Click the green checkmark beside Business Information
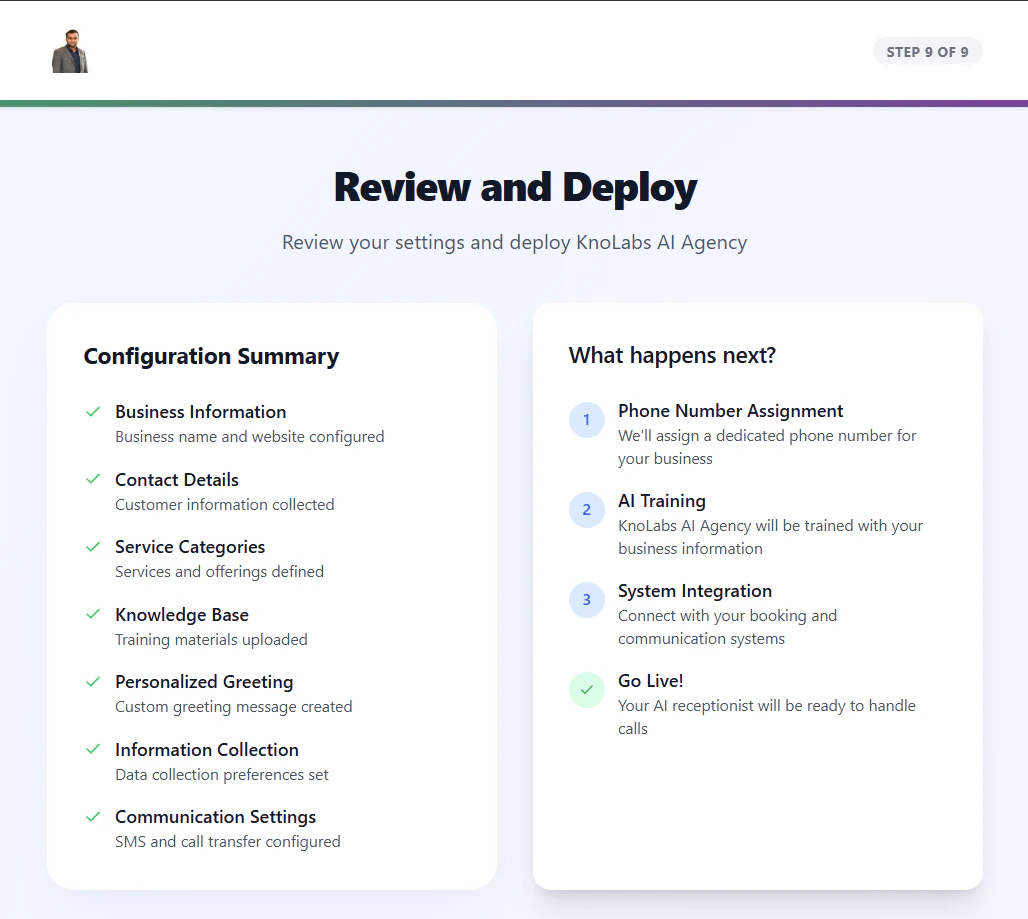This screenshot has width=1028, height=919. pos(93,411)
